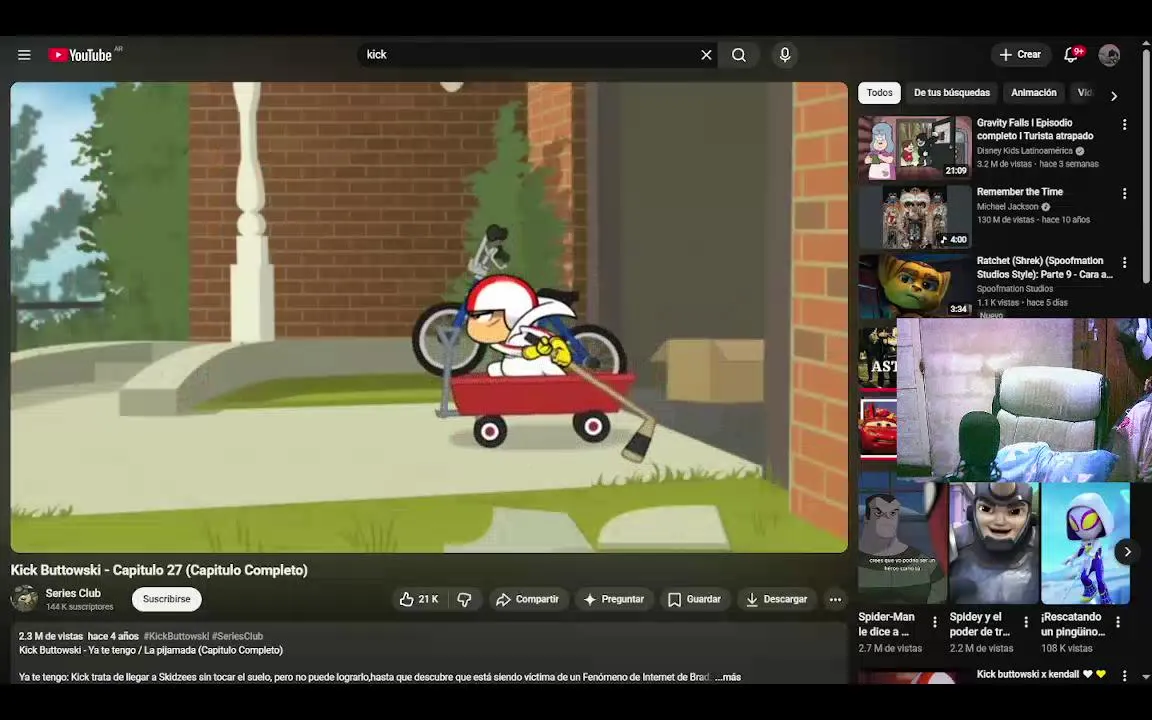Show next shorts with the right arrow
This screenshot has width=1152, height=720.
tap(1127, 552)
